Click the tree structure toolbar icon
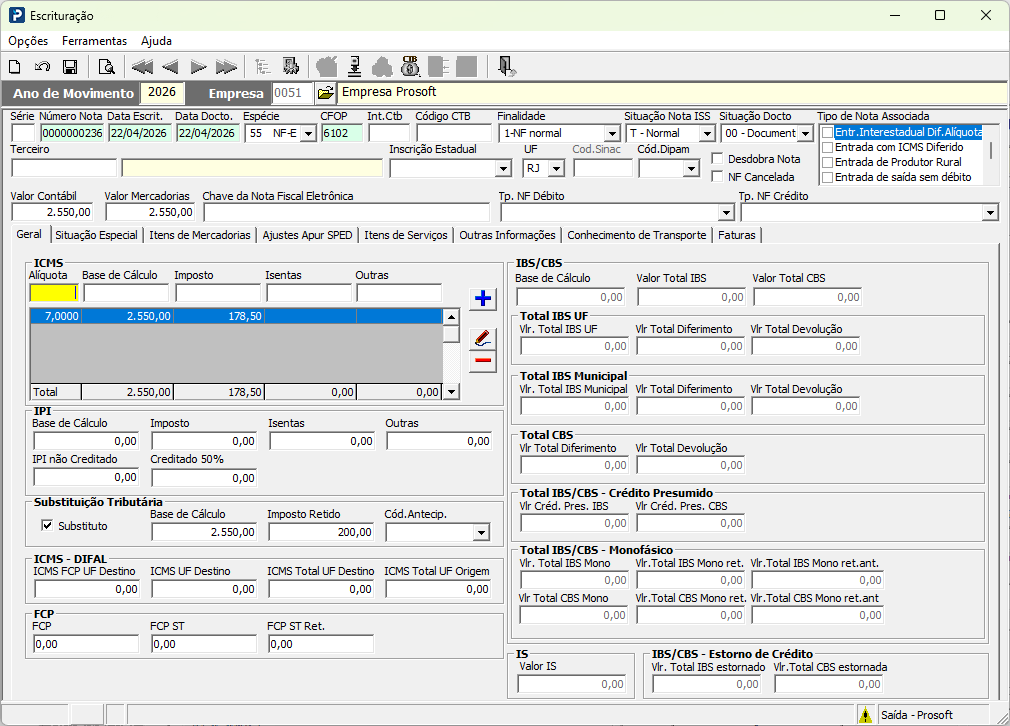 pyautogui.click(x=262, y=66)
